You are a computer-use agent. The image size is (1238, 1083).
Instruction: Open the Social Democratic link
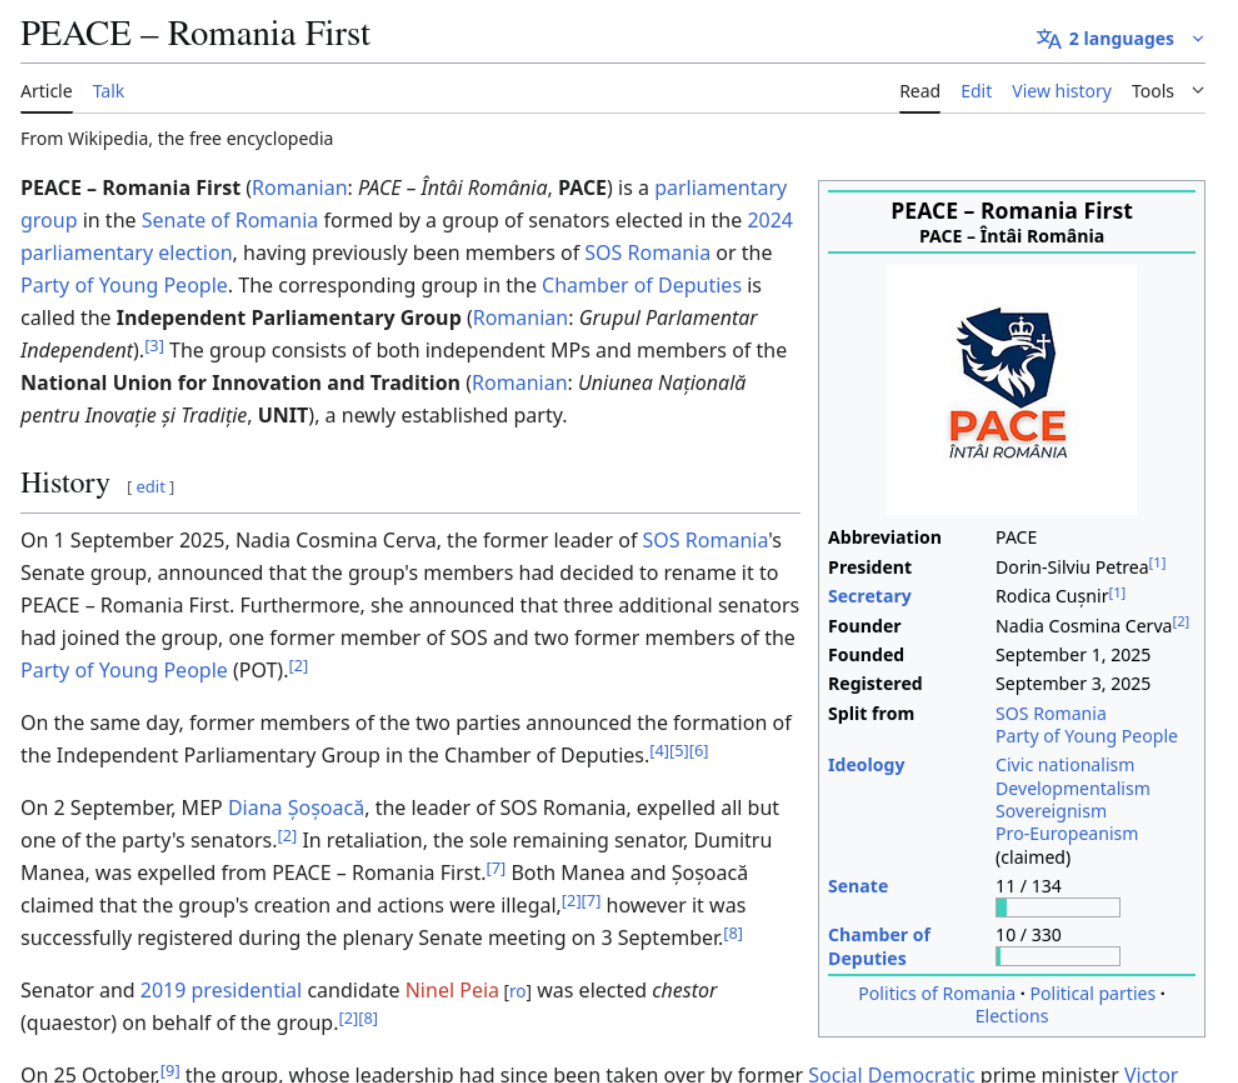(x=891, y=1073)
